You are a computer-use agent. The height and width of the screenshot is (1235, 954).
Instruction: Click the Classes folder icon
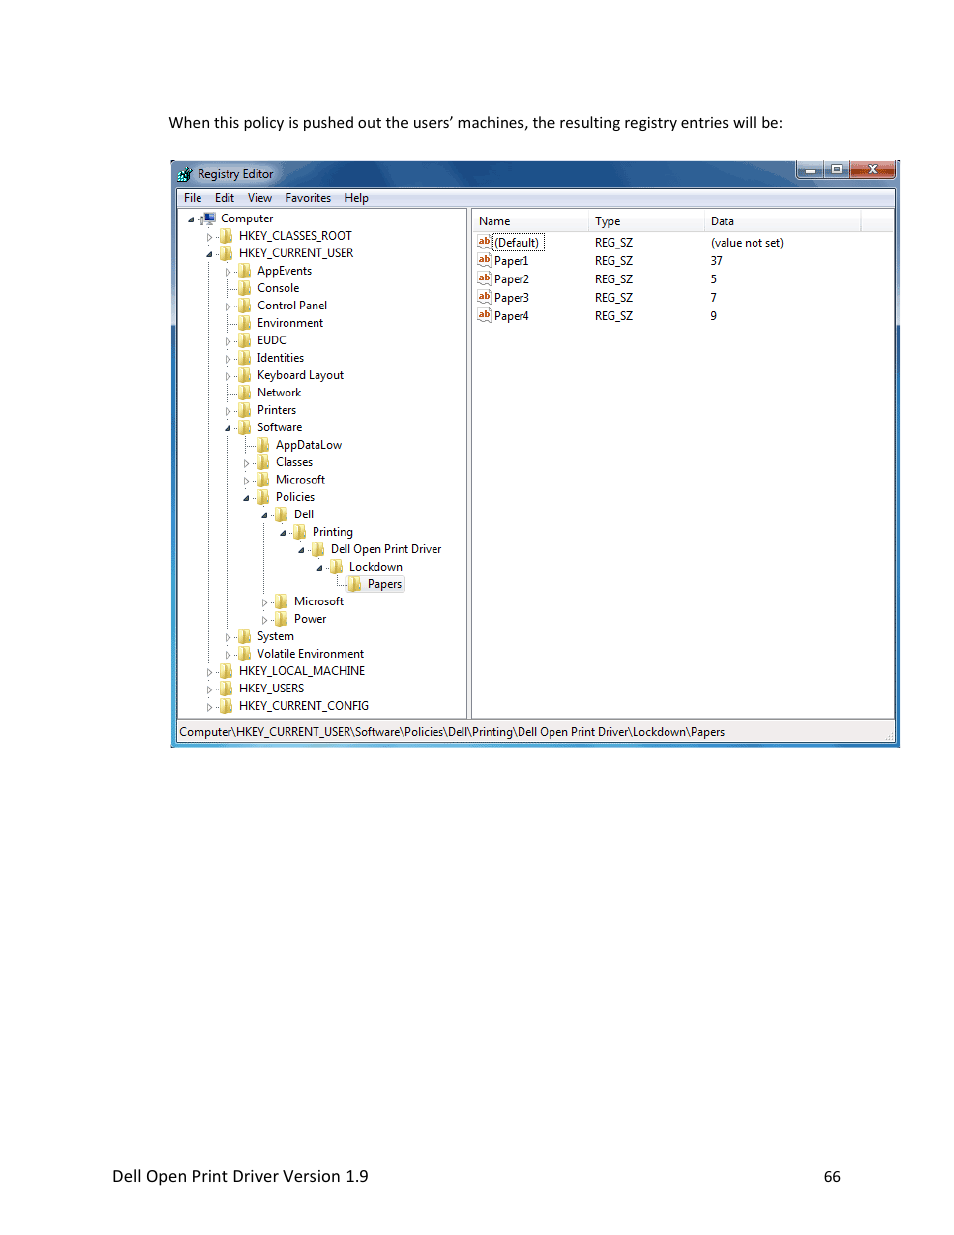click(x=263, y=462)
